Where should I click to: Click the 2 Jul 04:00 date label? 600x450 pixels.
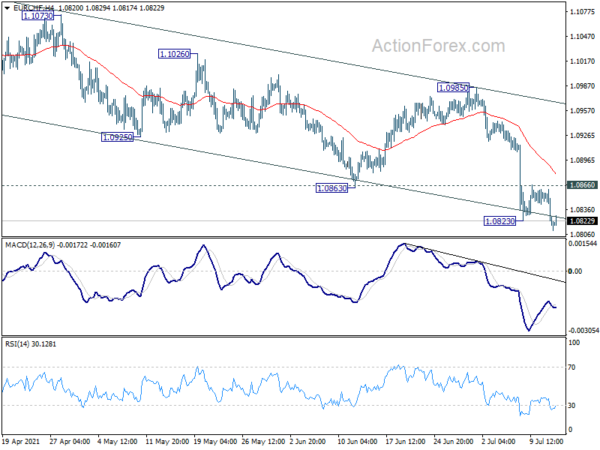point(500,442)
